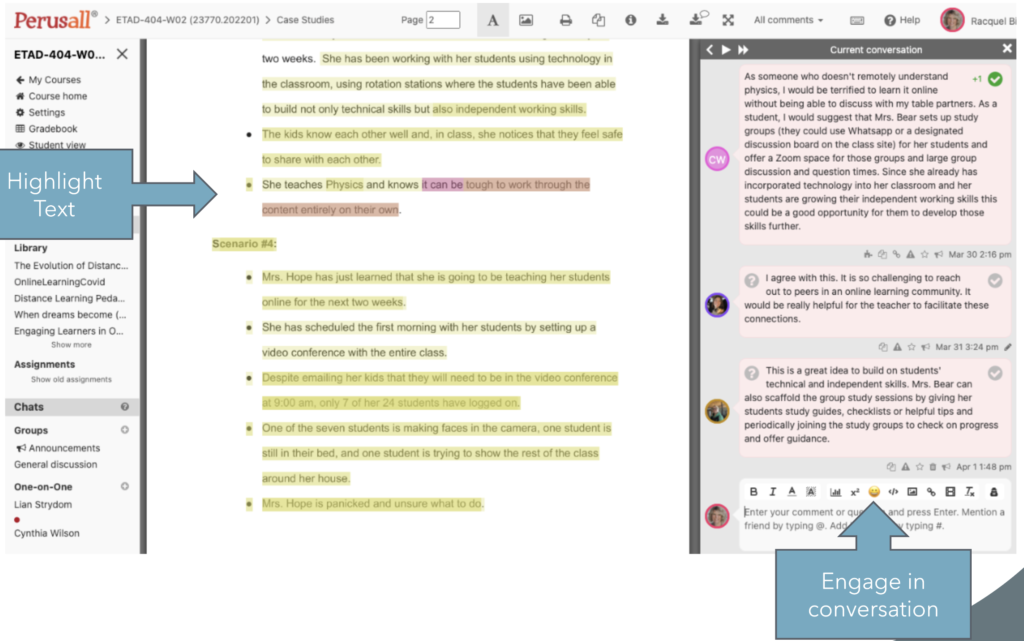
Task: Open the print option in the top toolbar
Action: click(x=567, y=19)
